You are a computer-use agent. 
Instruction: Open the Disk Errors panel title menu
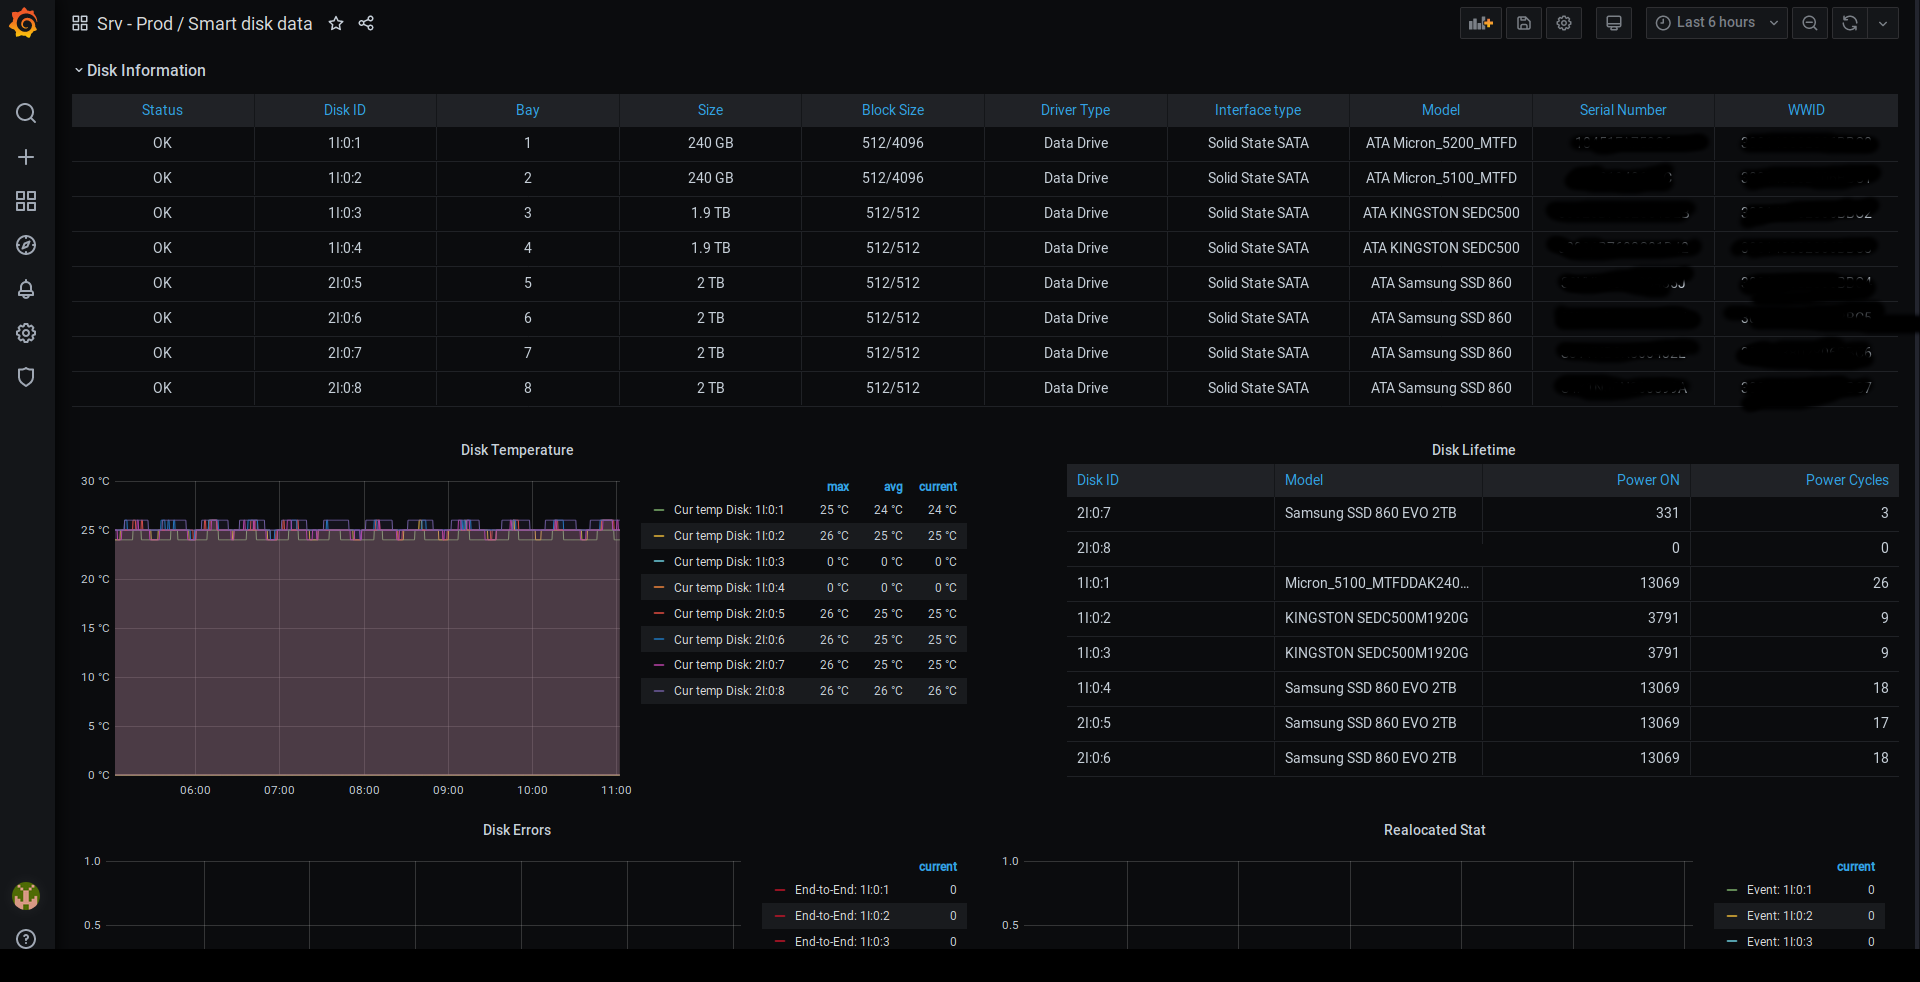tap(517, 830)
